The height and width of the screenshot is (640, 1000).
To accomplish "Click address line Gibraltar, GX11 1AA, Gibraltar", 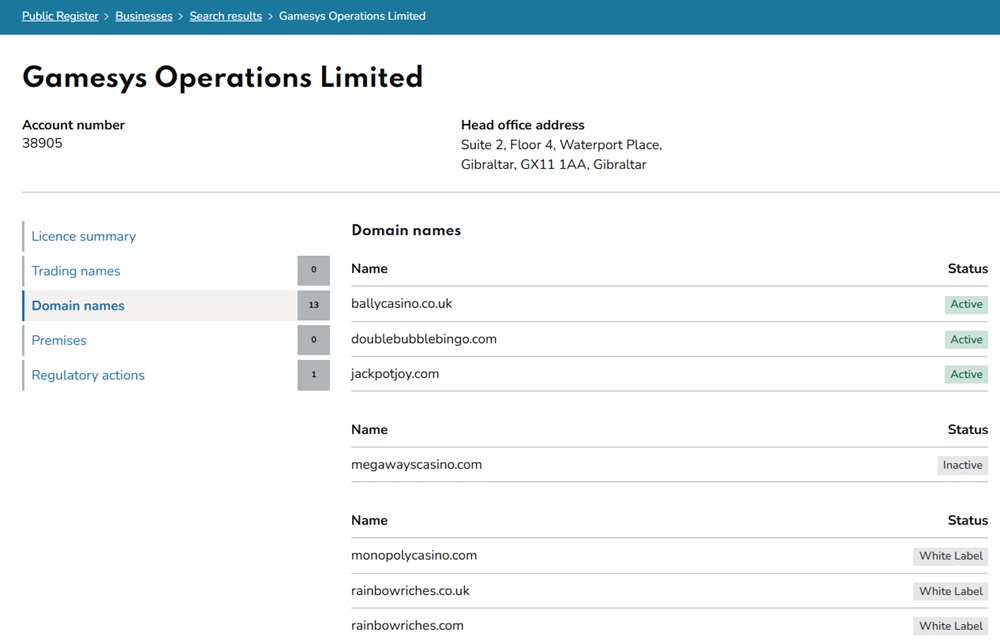I will coord(554,164).
